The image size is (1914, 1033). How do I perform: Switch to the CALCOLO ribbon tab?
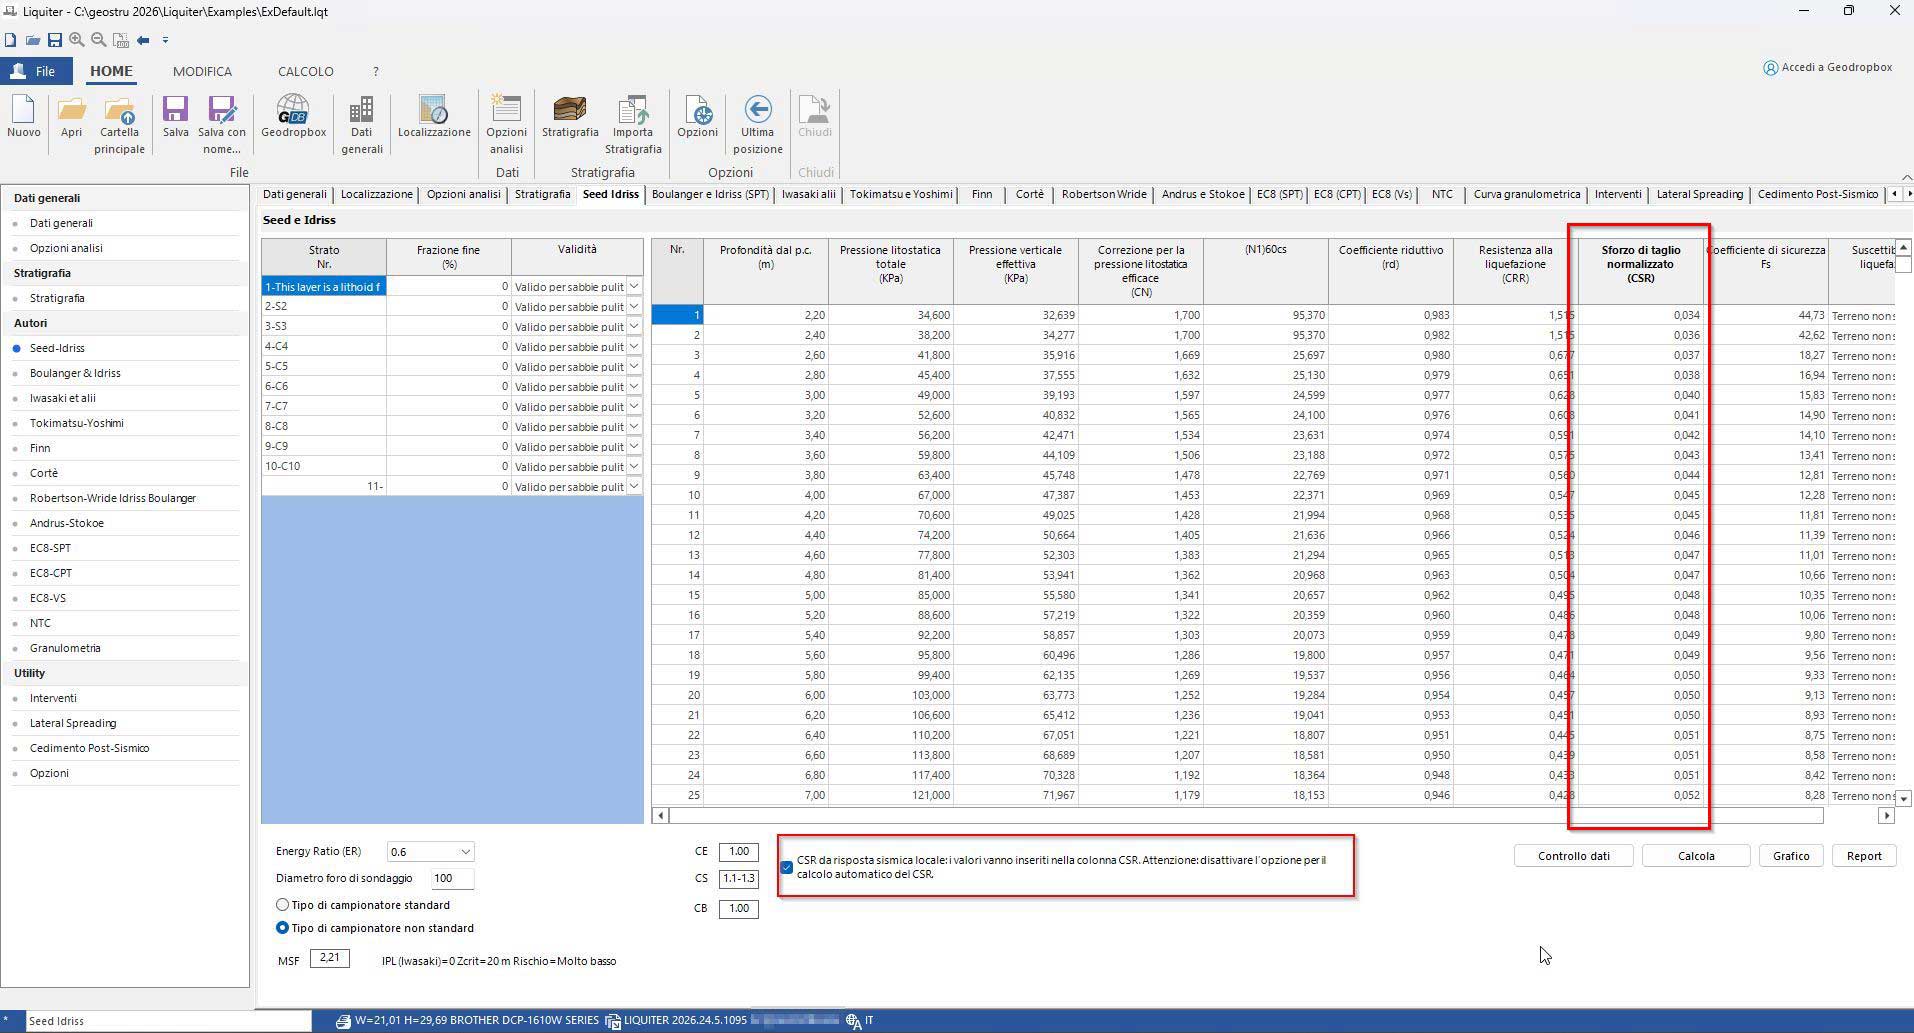click(305, 72)
